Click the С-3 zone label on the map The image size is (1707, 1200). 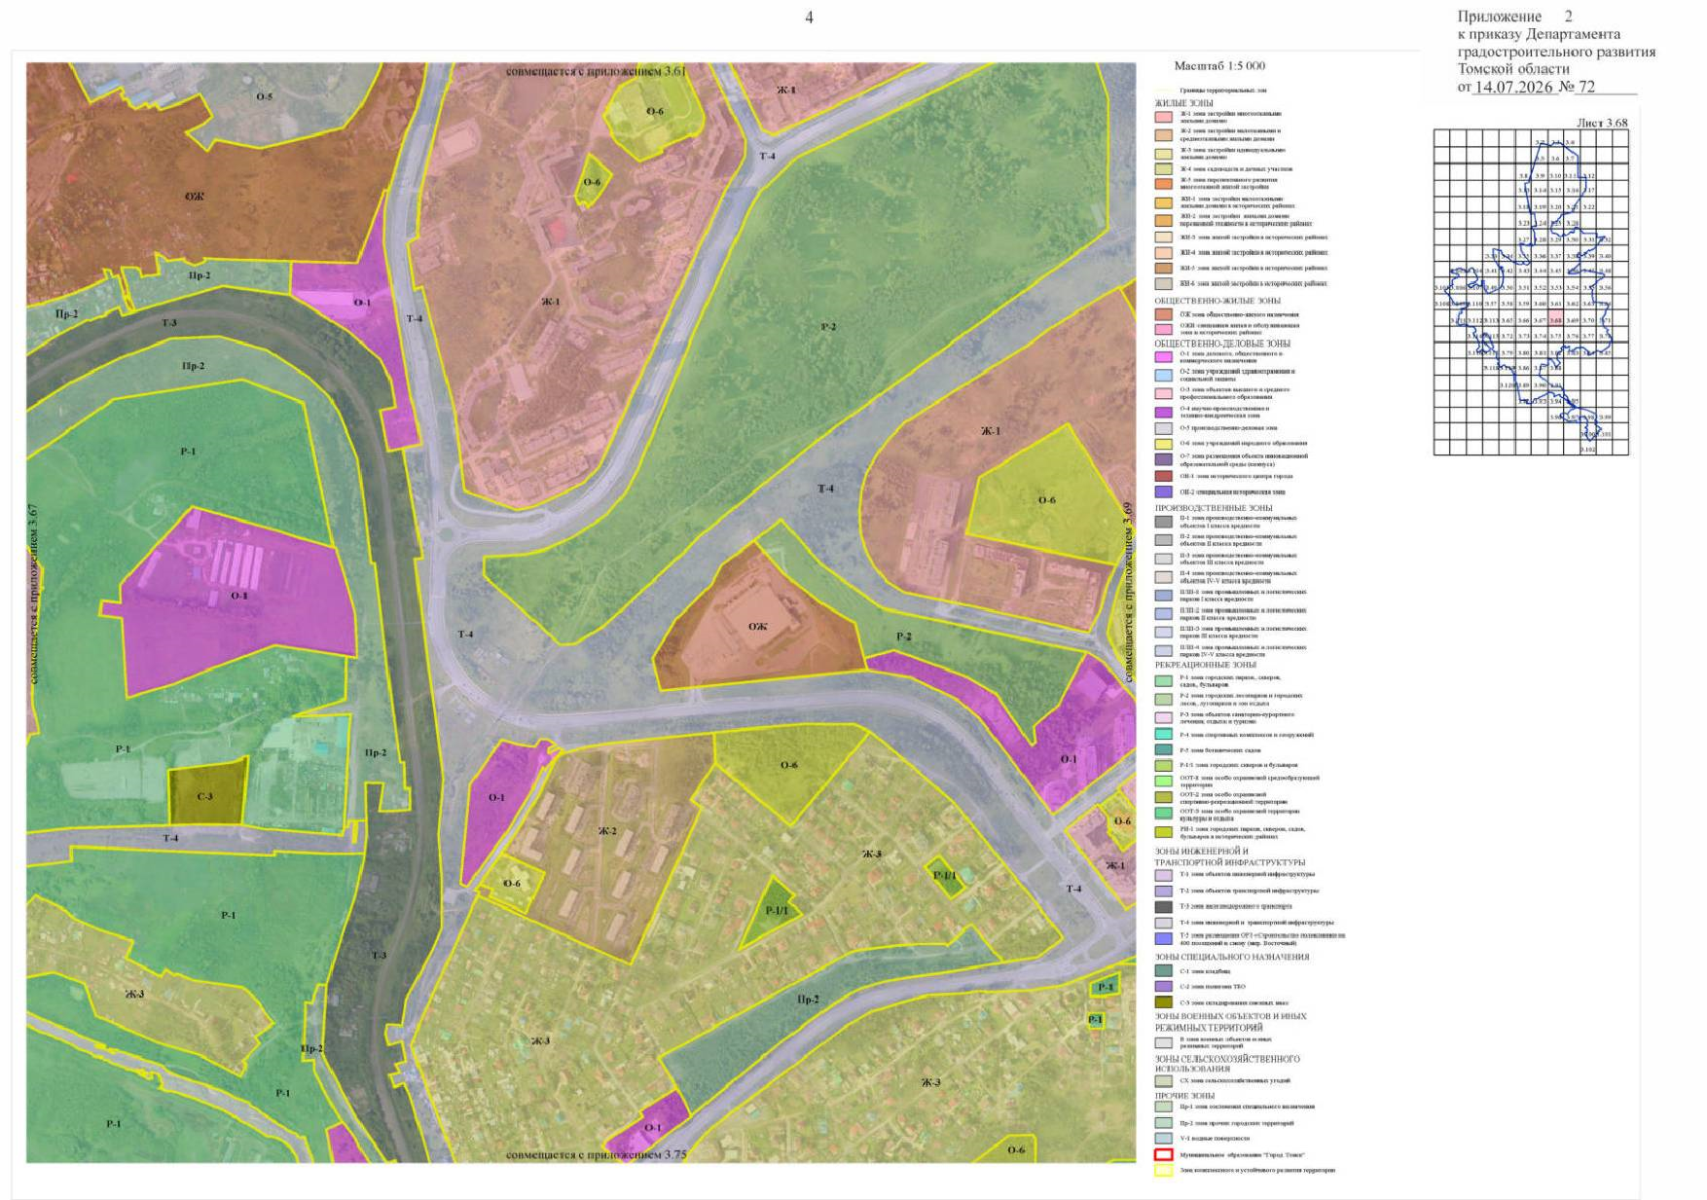[205, 796]
